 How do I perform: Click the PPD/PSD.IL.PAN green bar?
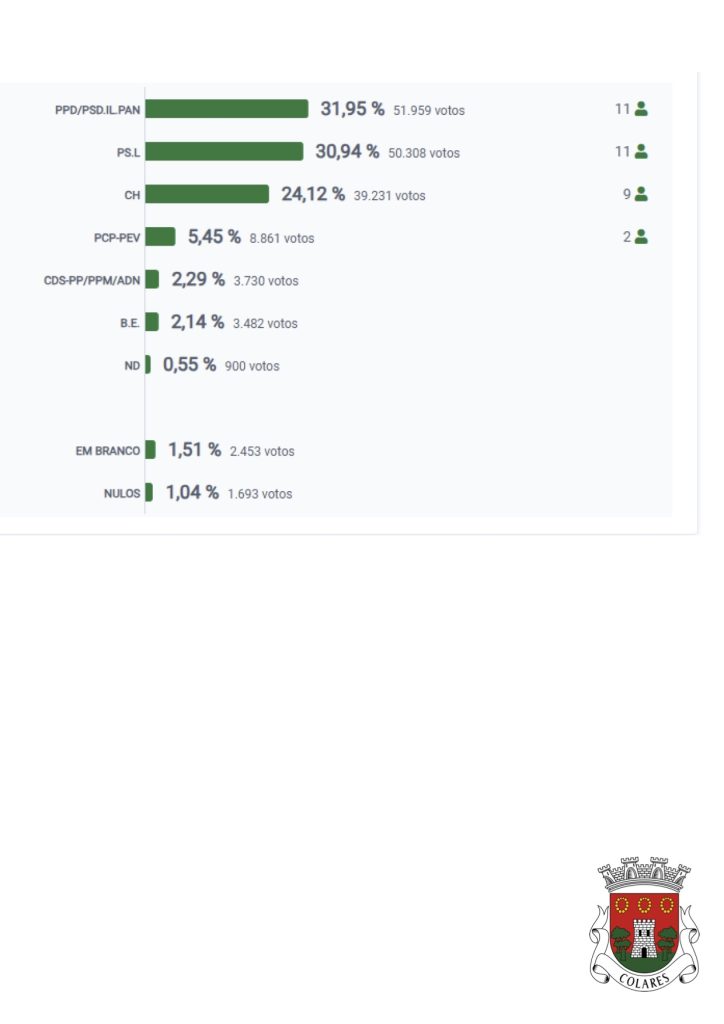[227, 109]
